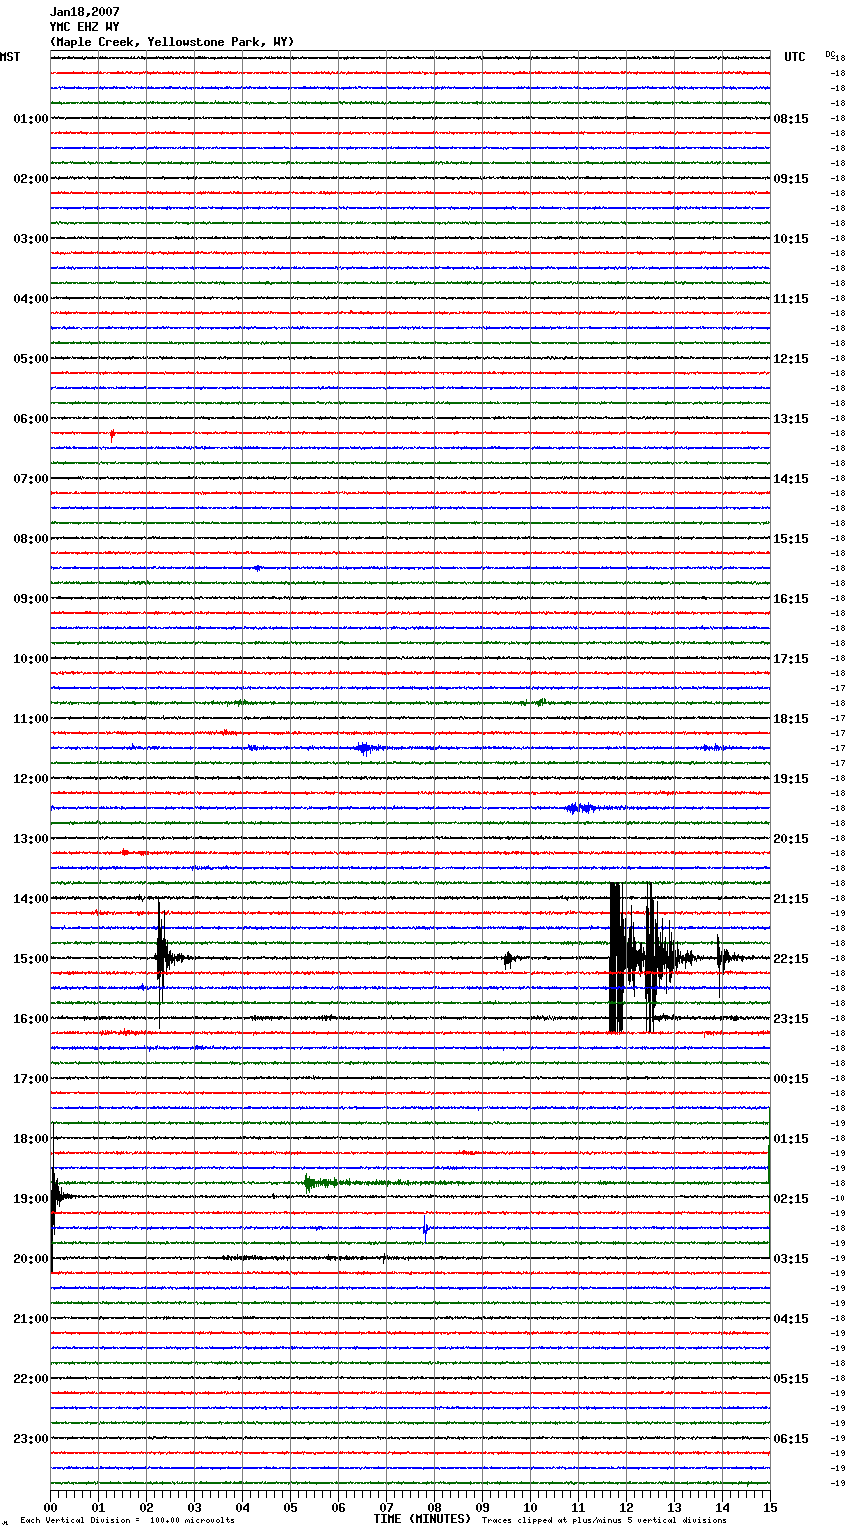Click the "05" minute tick label
850x1534 pixels.
pyautogui.click(x=290, y=1507)
